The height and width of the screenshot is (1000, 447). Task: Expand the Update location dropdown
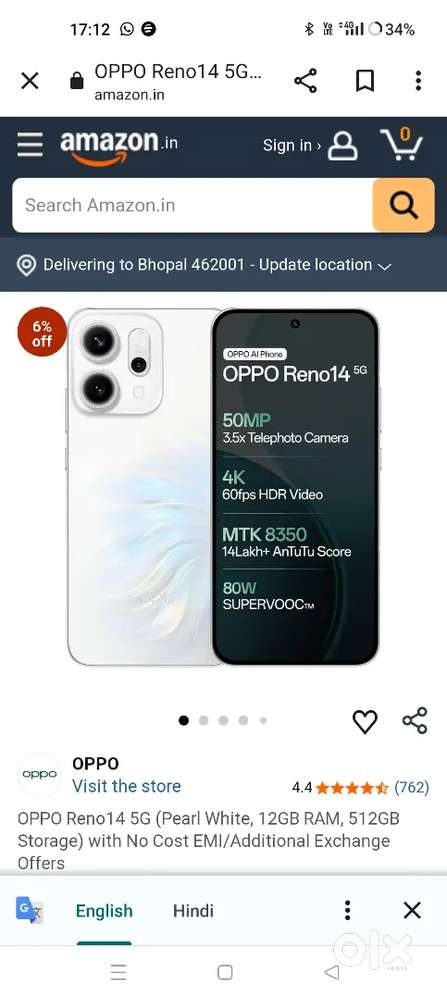[384, 266]
